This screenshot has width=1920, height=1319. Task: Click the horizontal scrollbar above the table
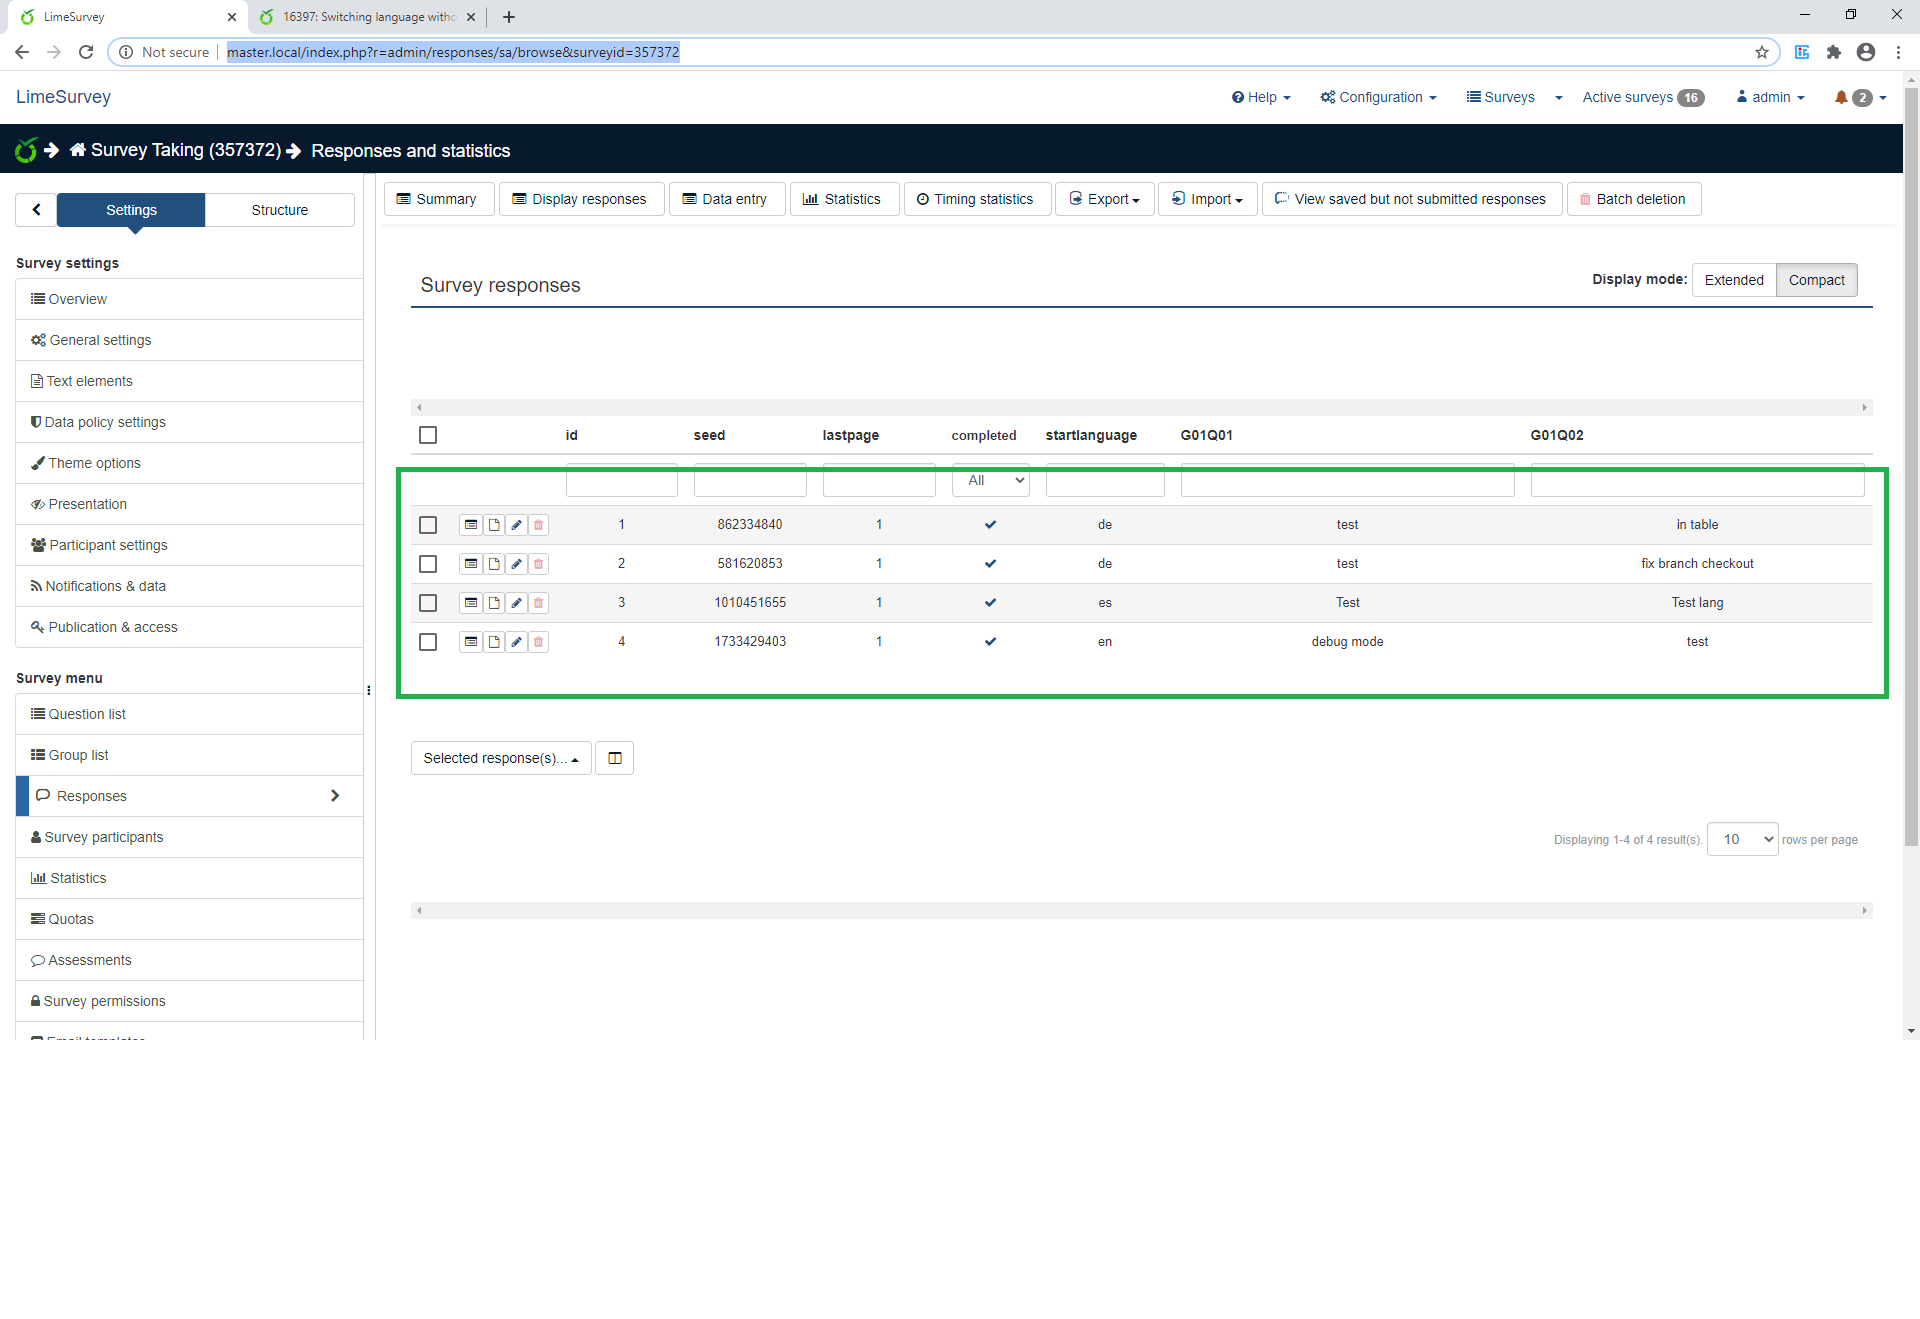click(1140, 408)
